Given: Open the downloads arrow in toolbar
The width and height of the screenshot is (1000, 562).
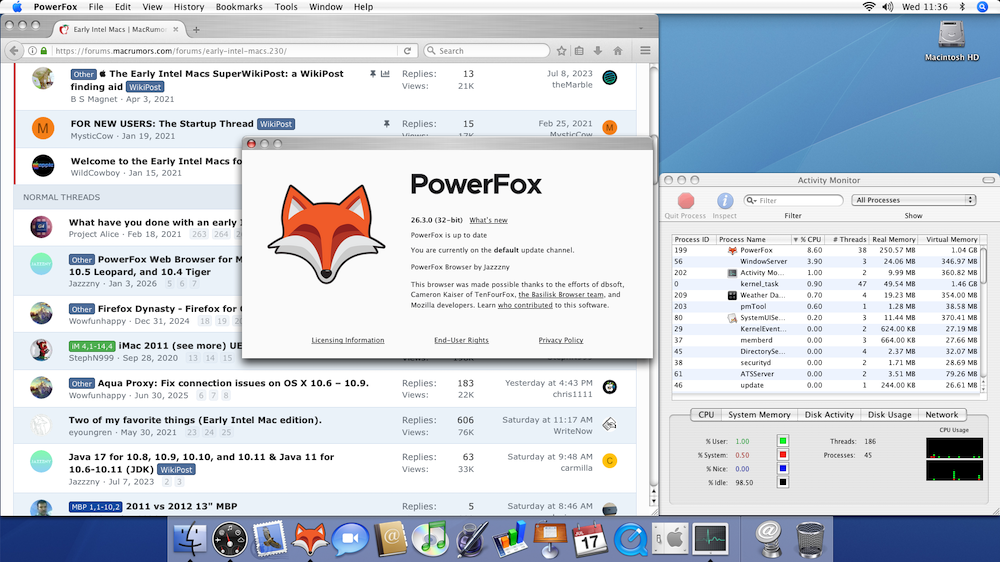Looking at the screenshot, I should pyautogui.click(x=598, y=50).
